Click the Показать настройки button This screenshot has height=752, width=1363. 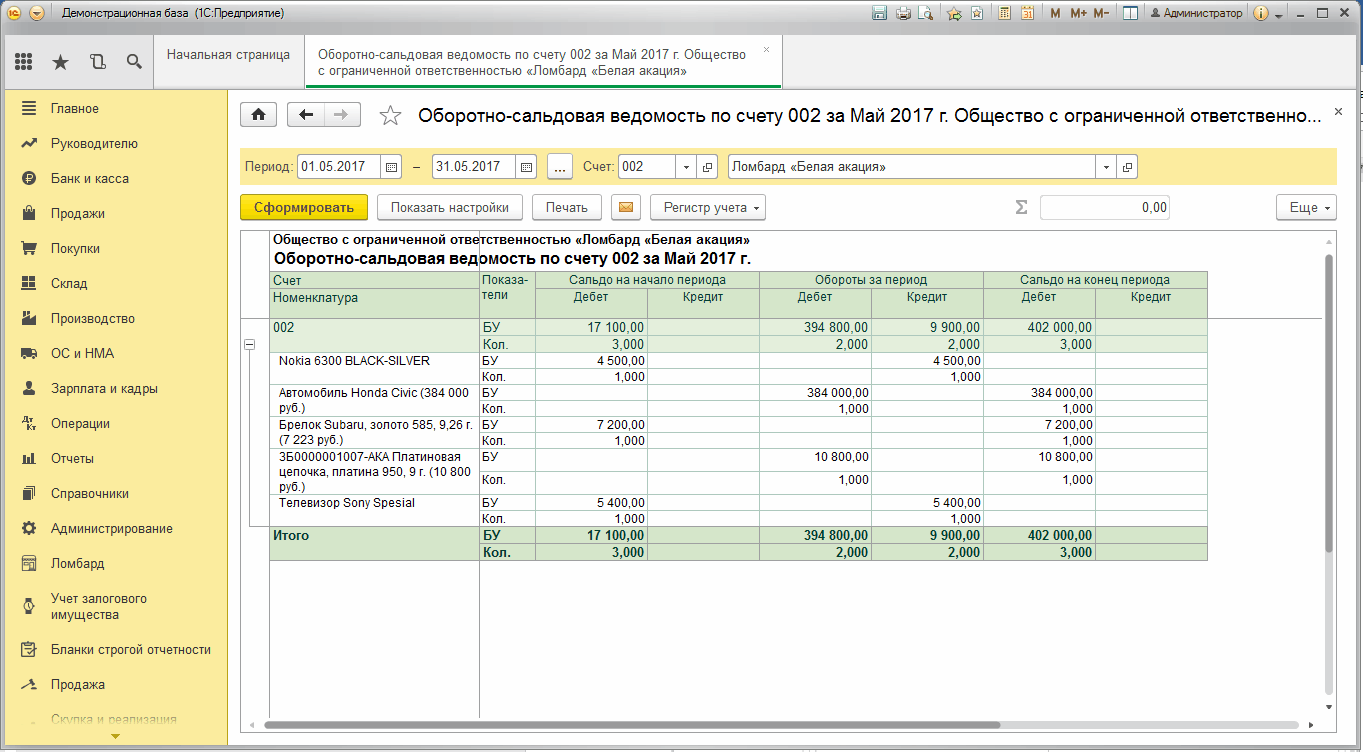pos(450,208)
